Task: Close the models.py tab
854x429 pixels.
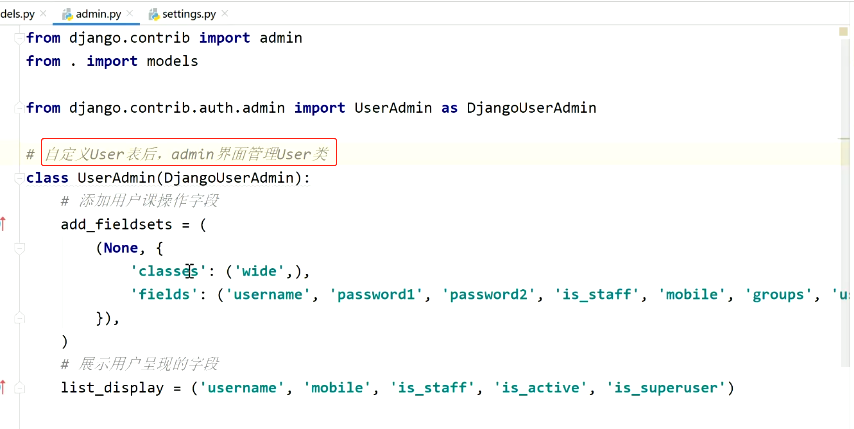Action: [44, 14]
